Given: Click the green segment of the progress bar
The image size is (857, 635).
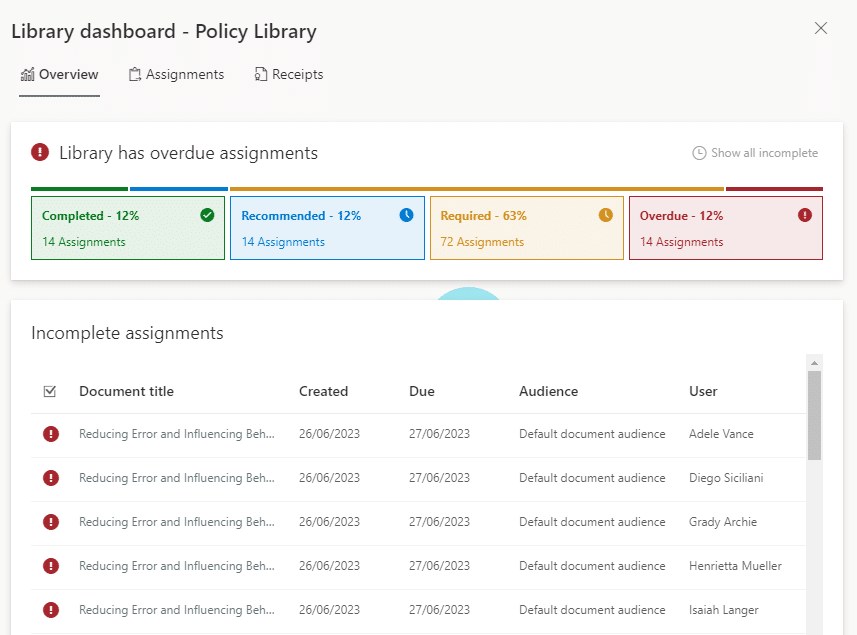Looking at the screenshot, I should pos(79,188).
